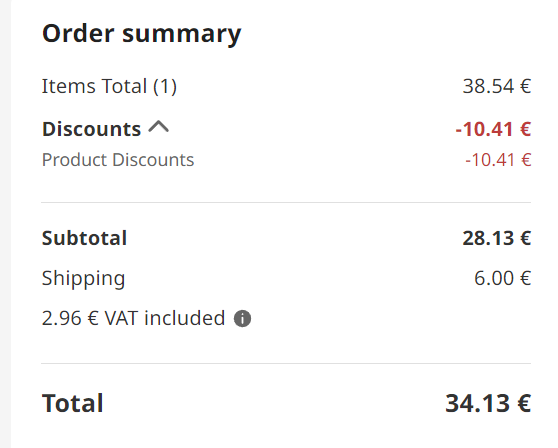Viewport: 558px width, 448px height.
Task: Click the bold red -10.41 € amount
Action: 493,129
